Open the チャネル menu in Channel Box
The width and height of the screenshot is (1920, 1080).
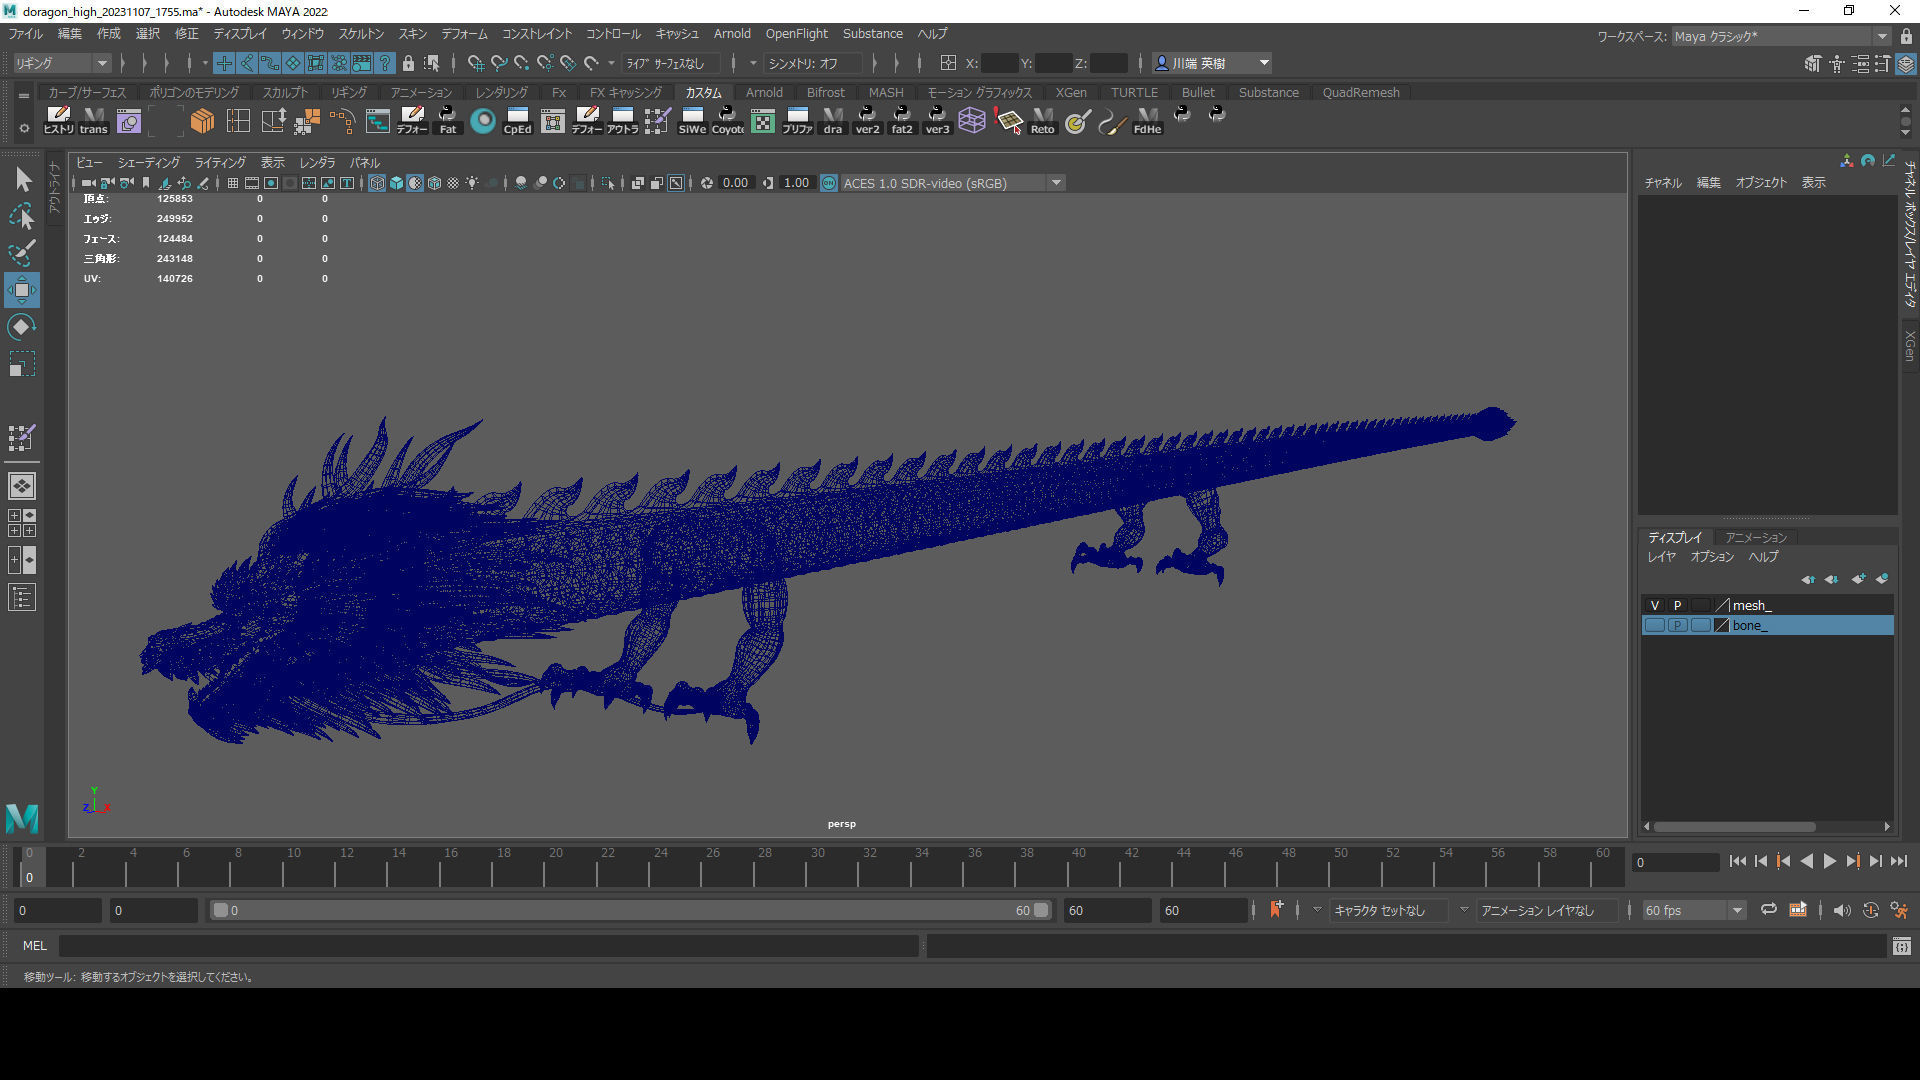(1663, 182)
